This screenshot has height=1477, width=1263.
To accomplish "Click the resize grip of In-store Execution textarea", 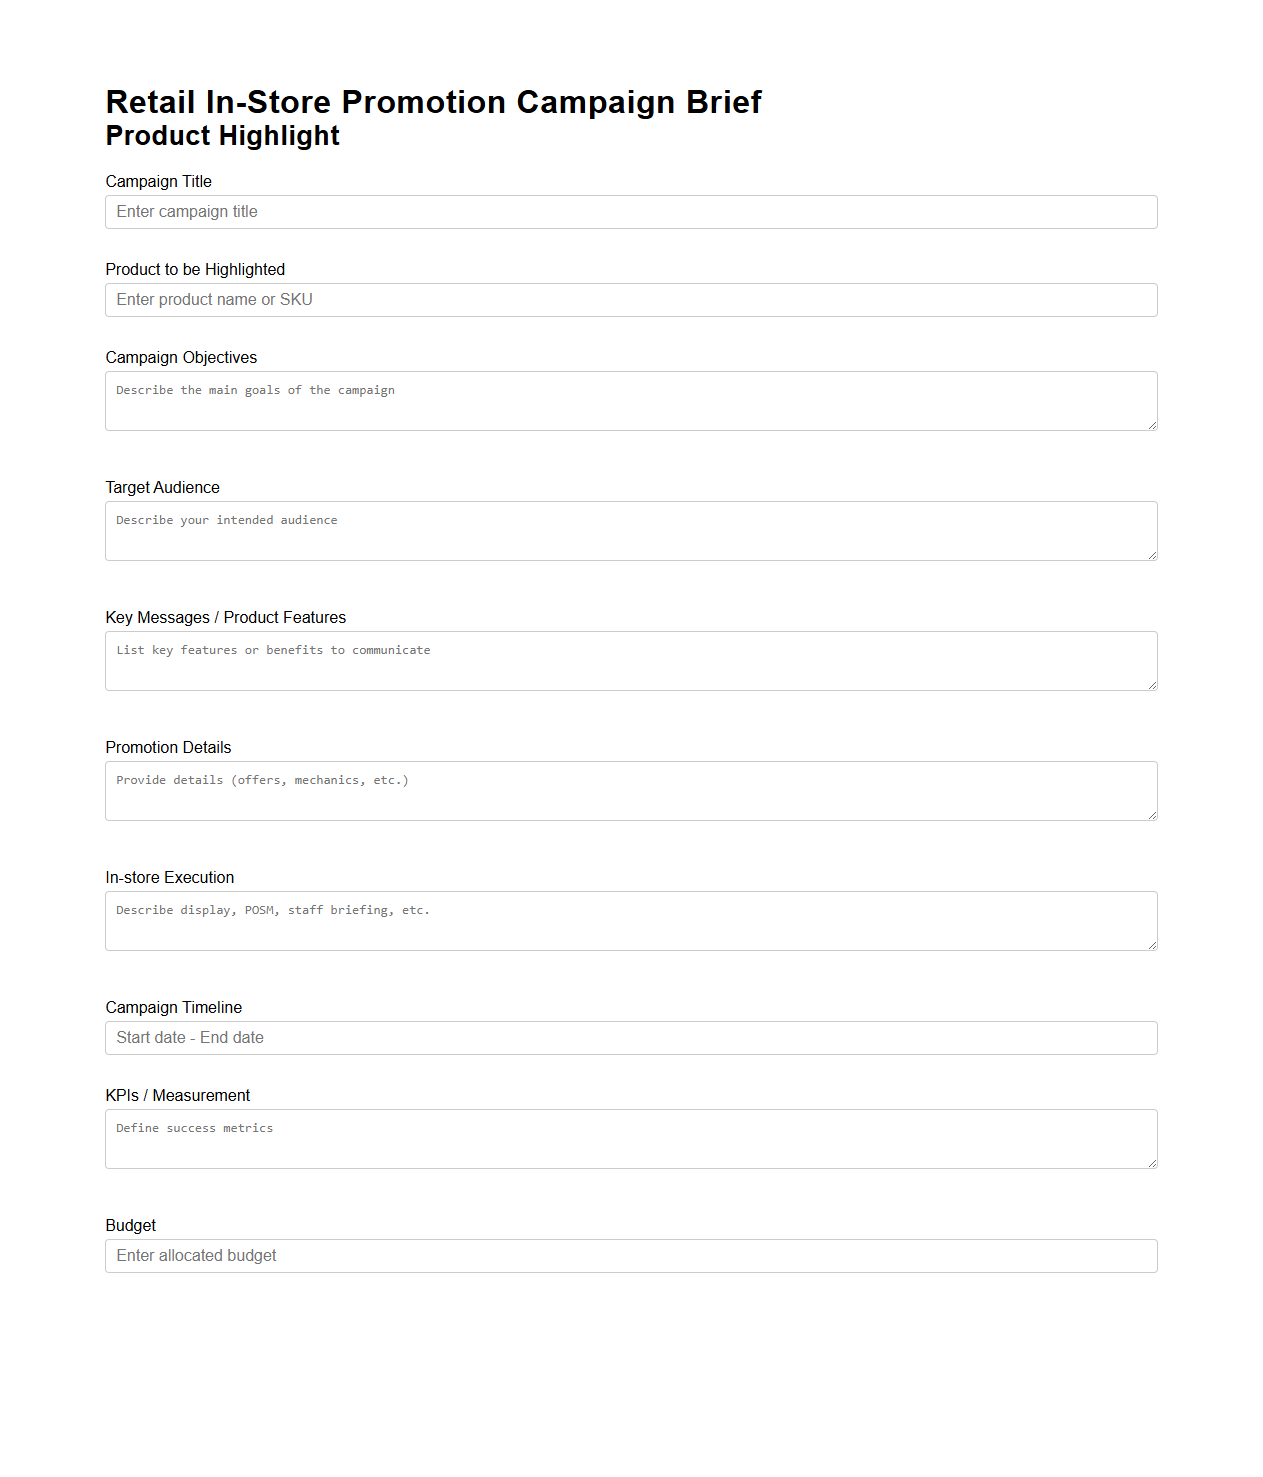I will [x=1152, y=947].
